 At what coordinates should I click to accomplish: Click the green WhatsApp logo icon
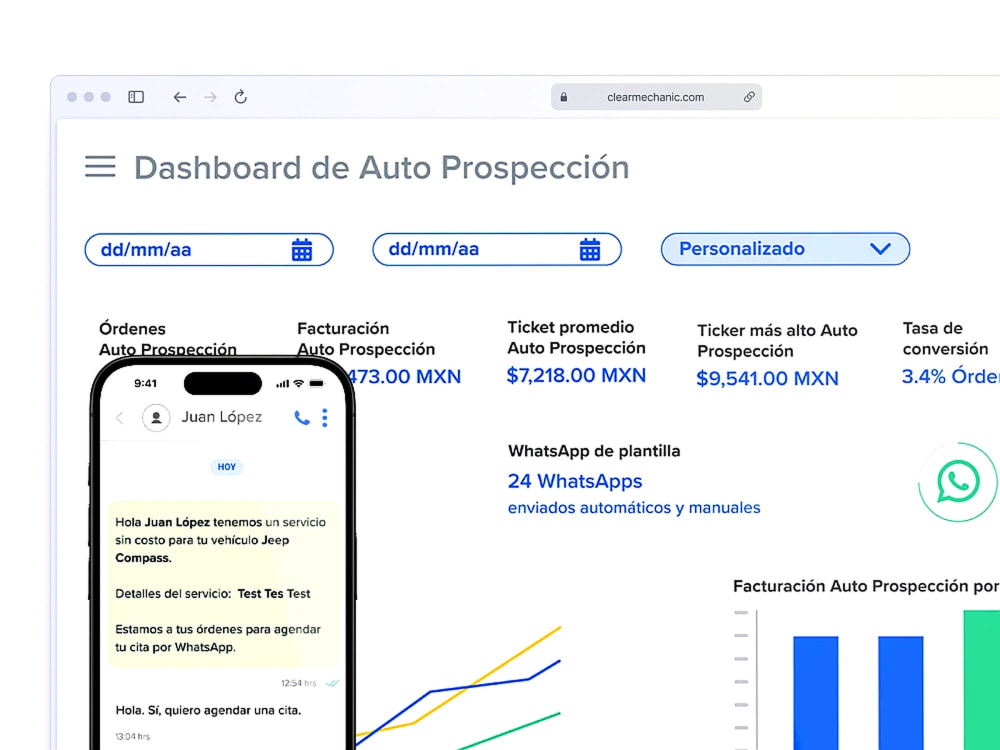[958, 482]
